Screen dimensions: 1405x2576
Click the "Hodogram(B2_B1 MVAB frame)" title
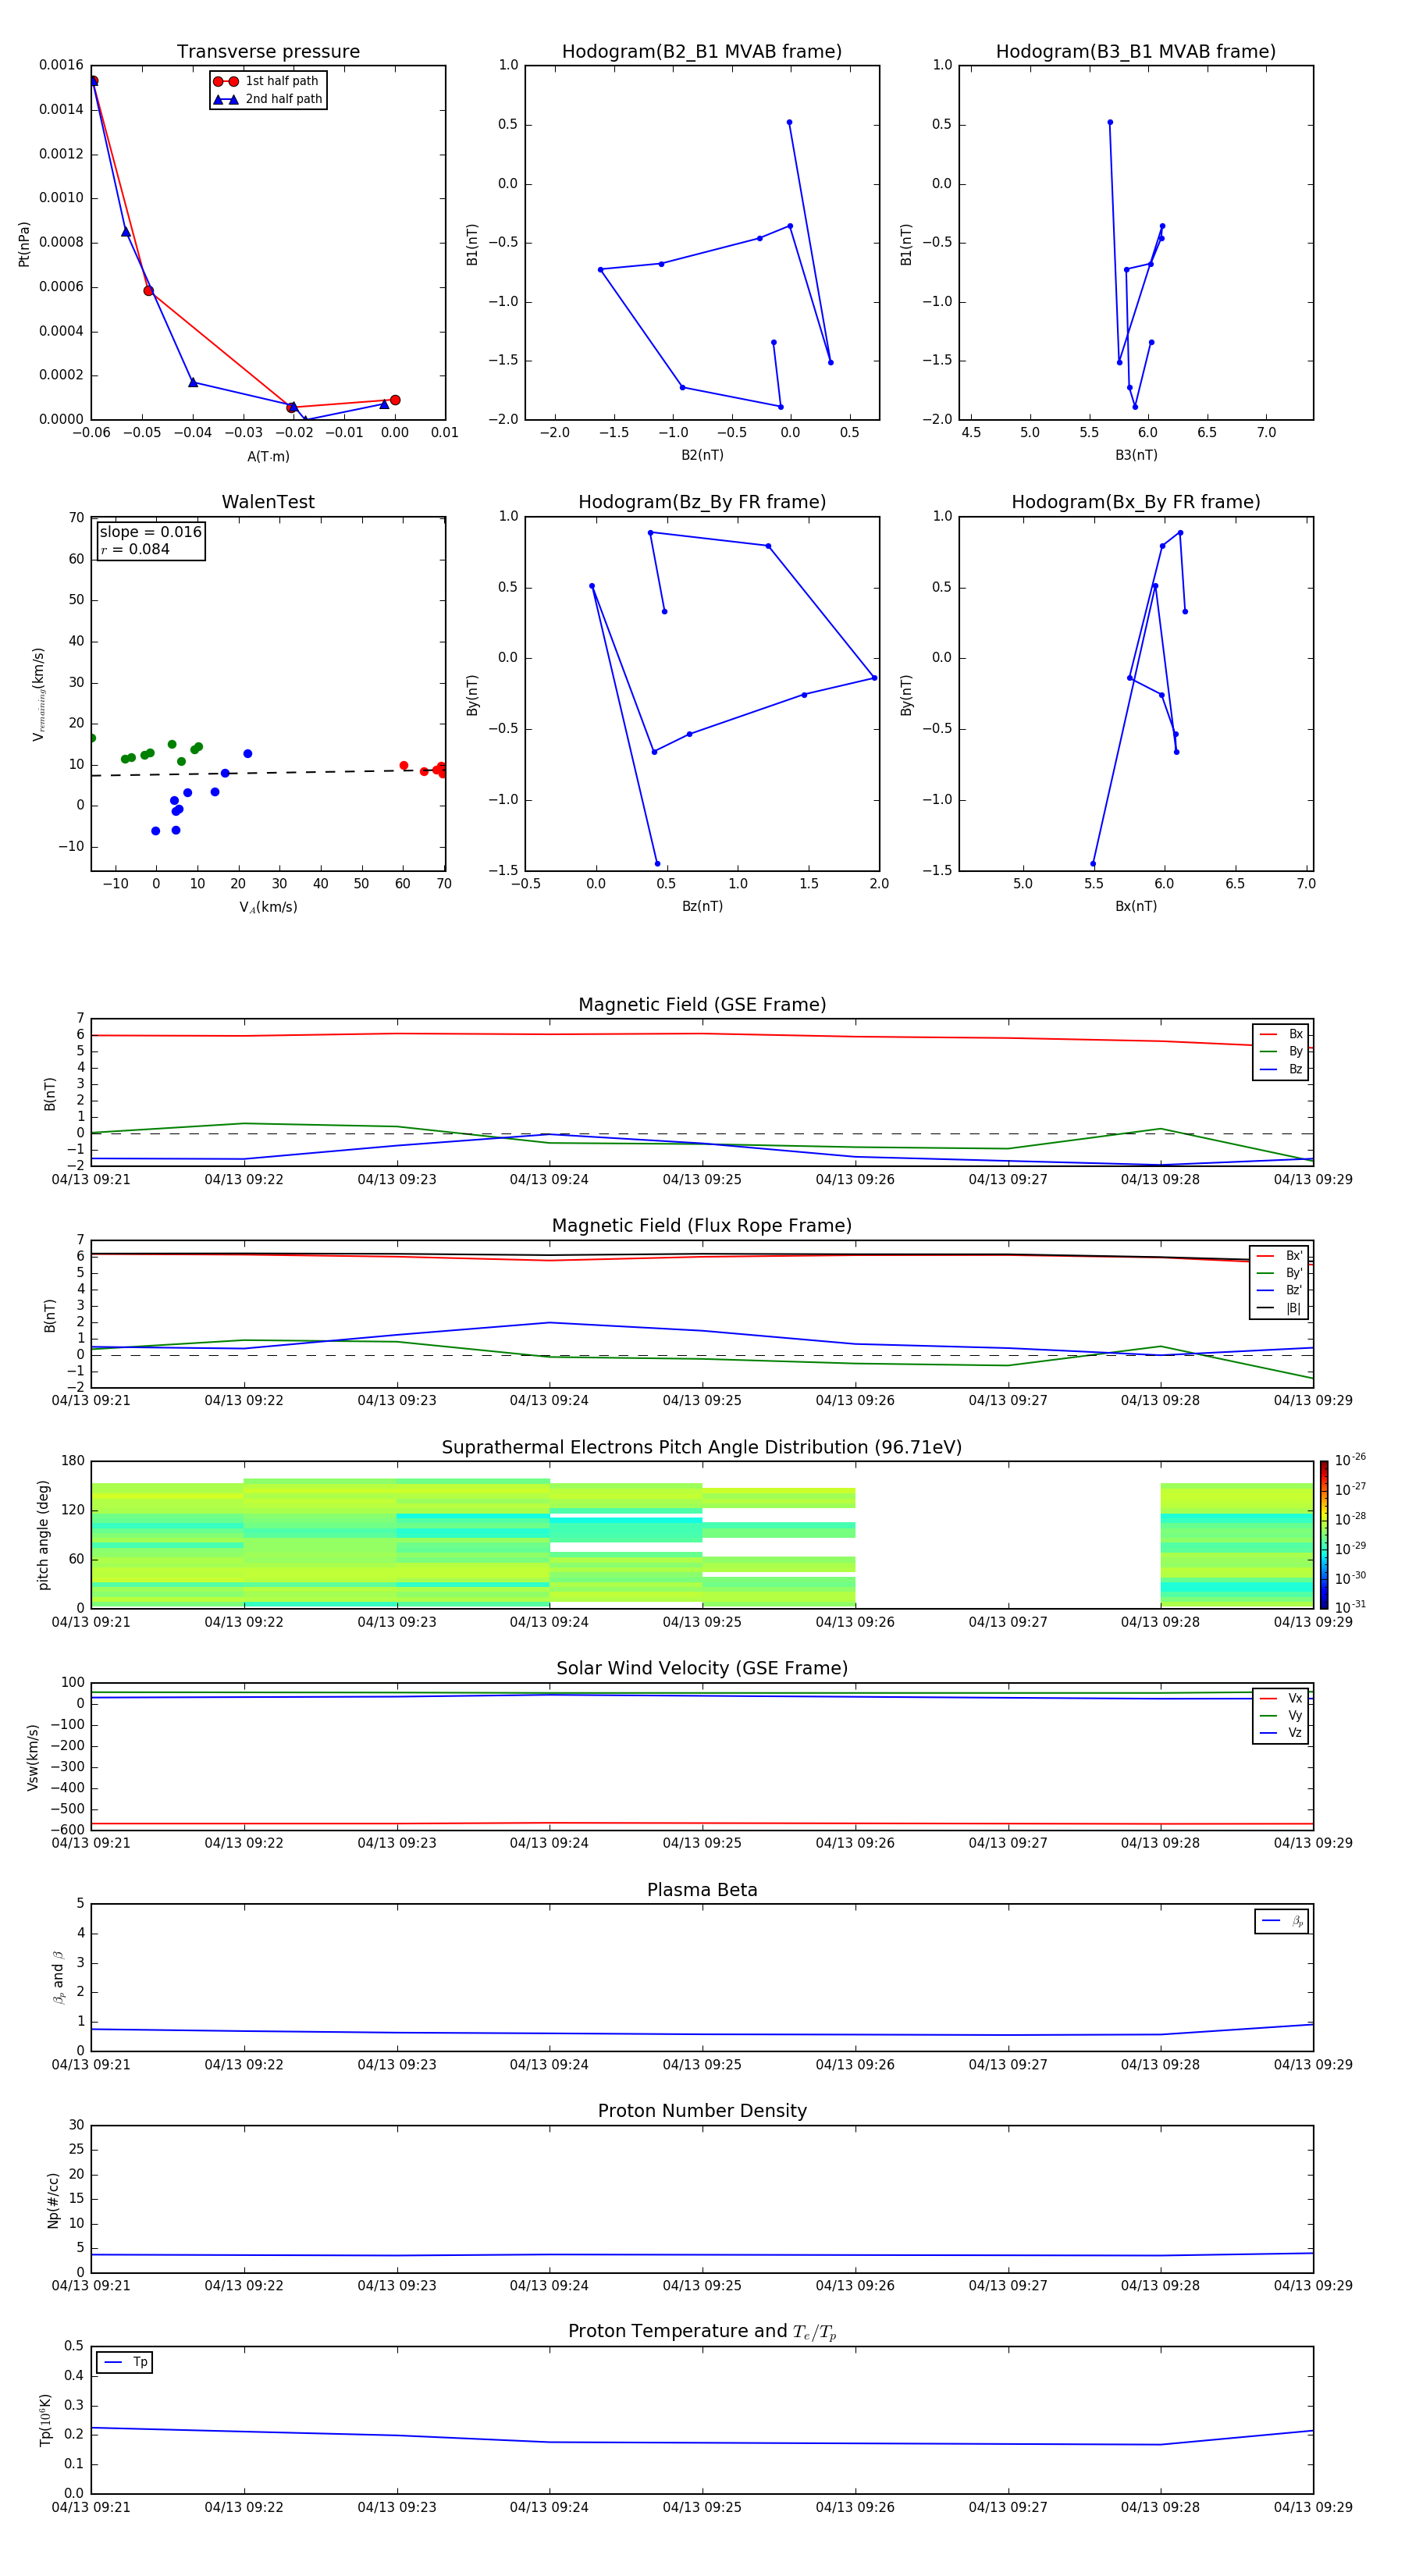702,52
